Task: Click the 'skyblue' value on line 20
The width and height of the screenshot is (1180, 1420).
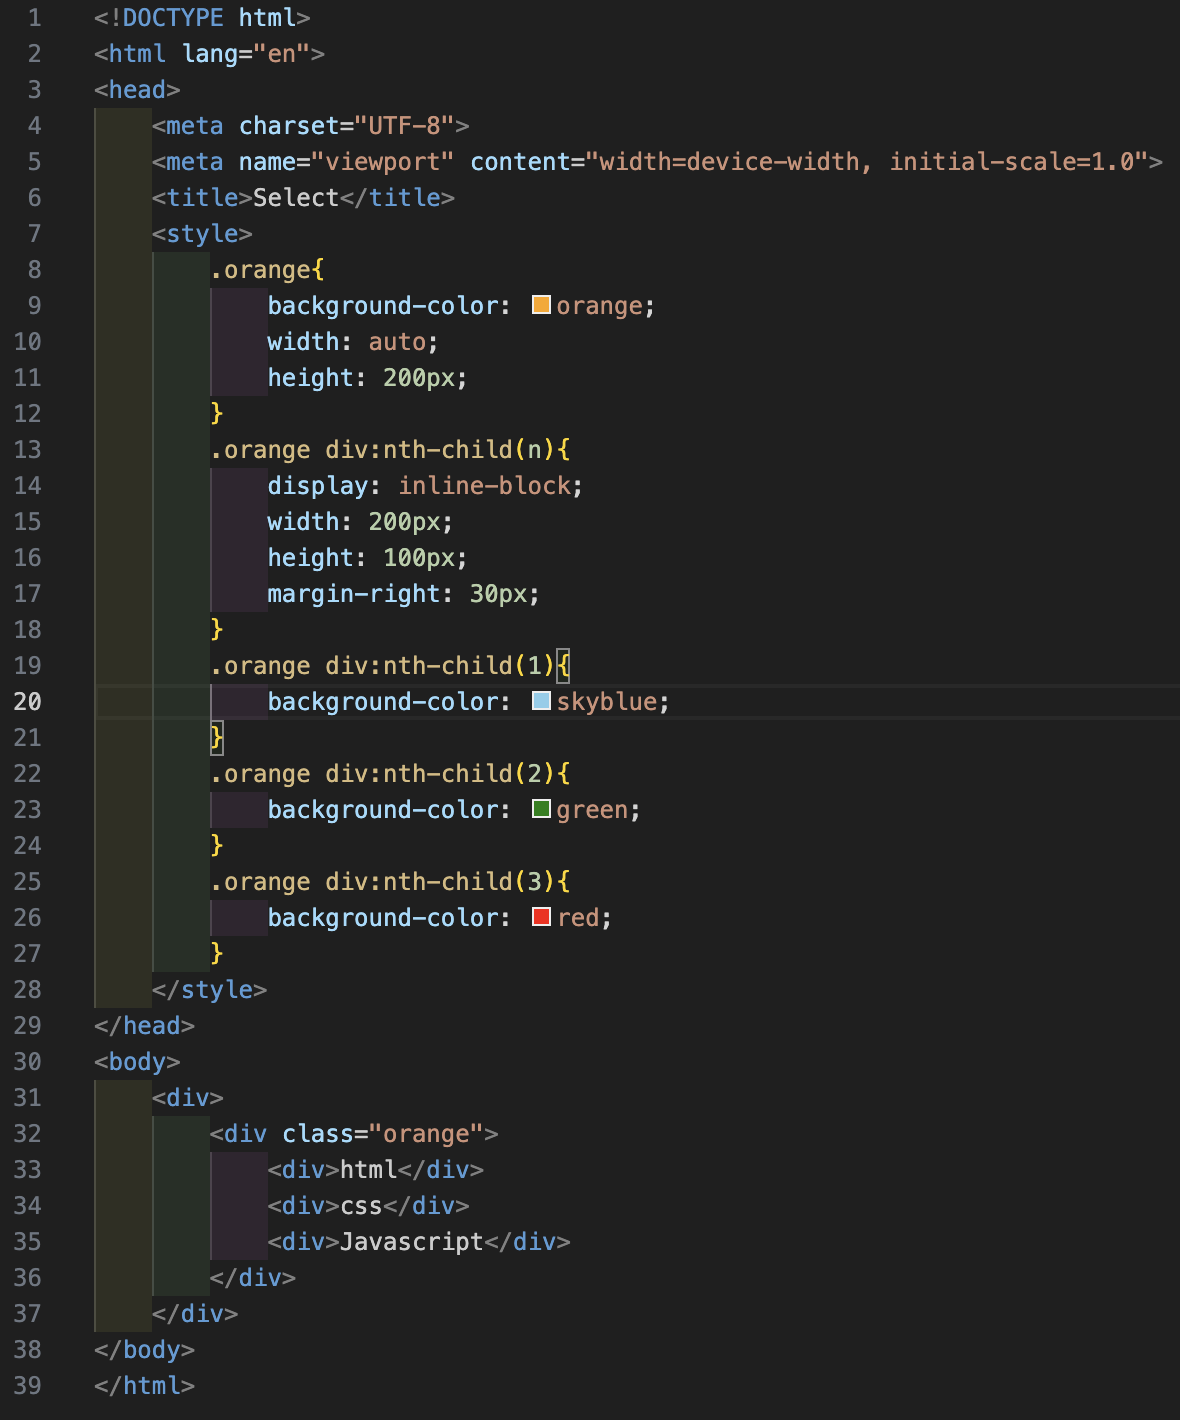Action: coord(607,702)
